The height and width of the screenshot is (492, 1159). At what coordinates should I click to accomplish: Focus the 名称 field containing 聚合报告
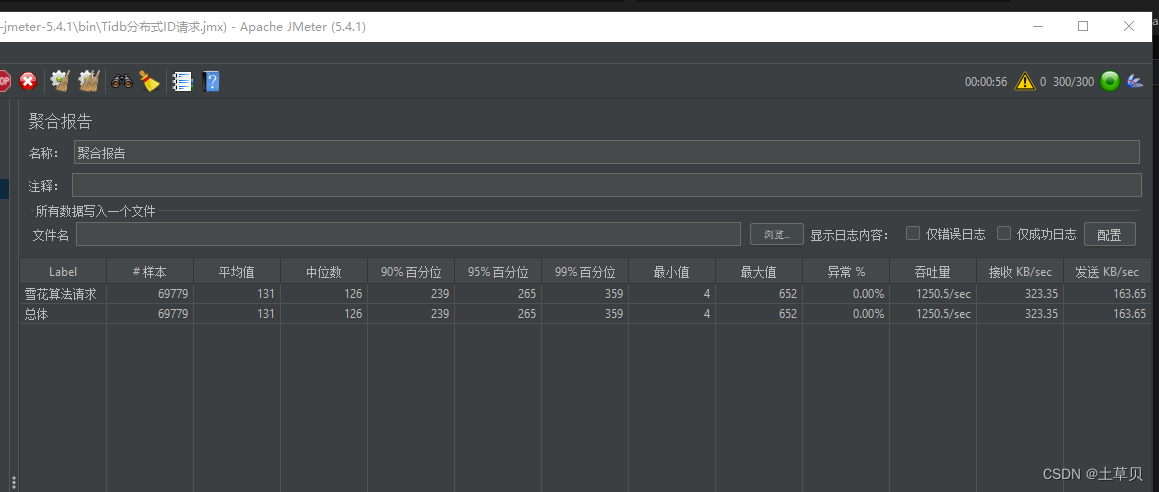tap(607, 153)
